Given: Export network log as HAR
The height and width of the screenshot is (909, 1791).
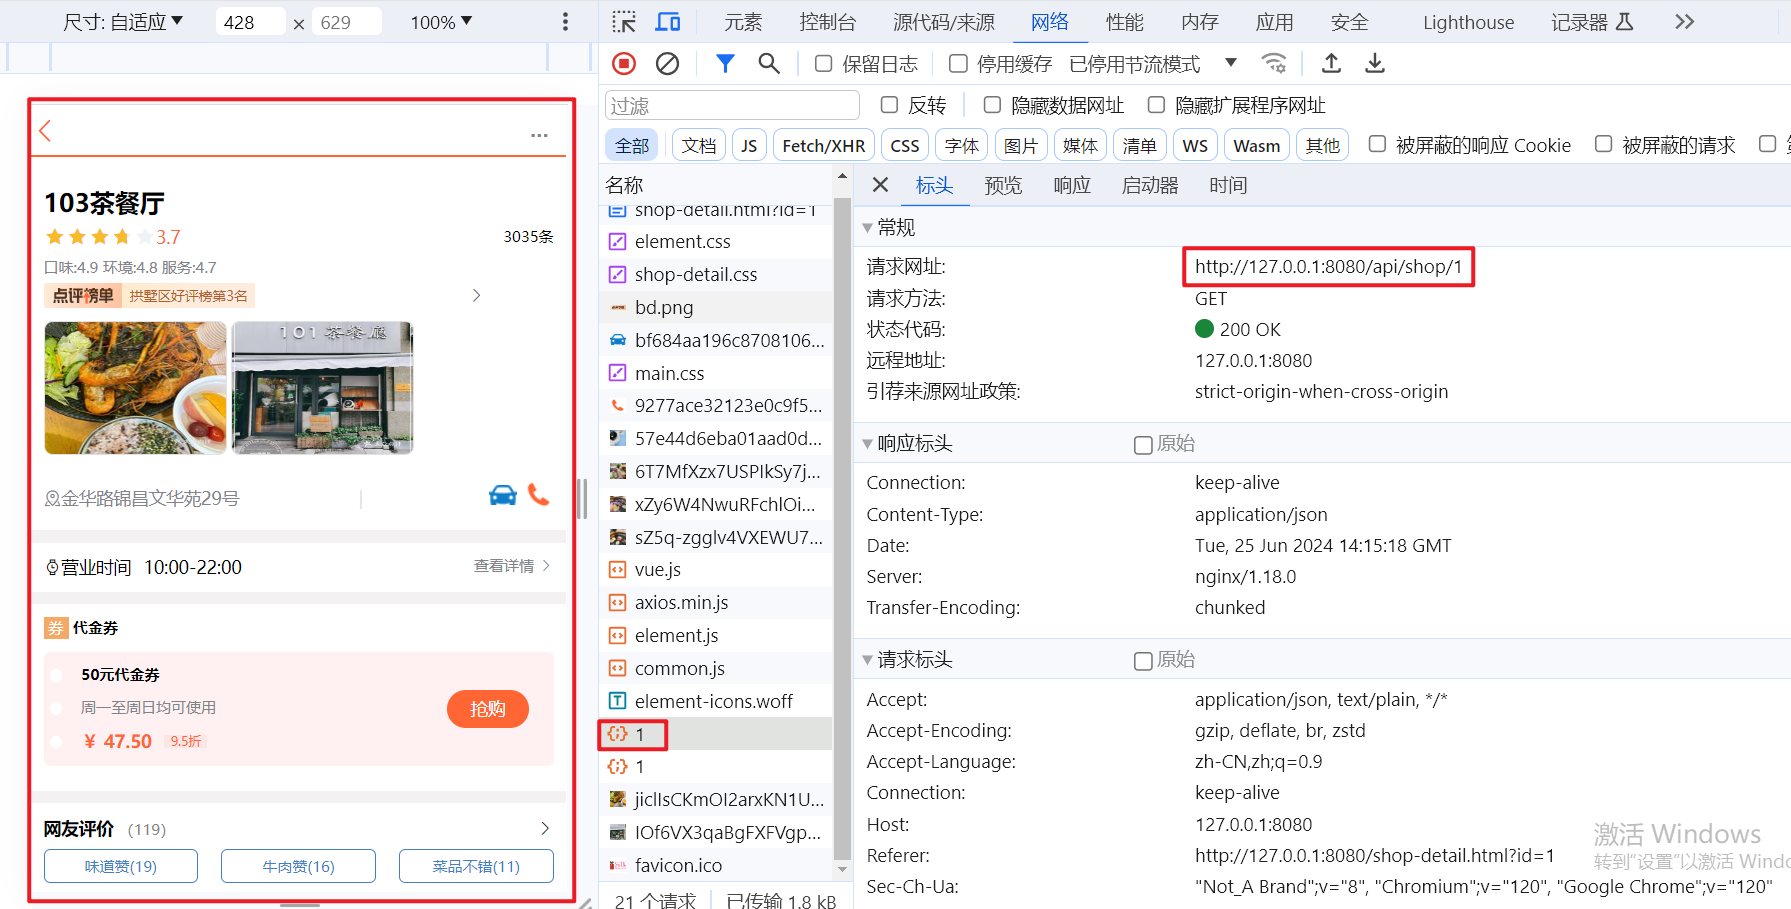Looking at the screenshot, I should [x=1375, y=63].
